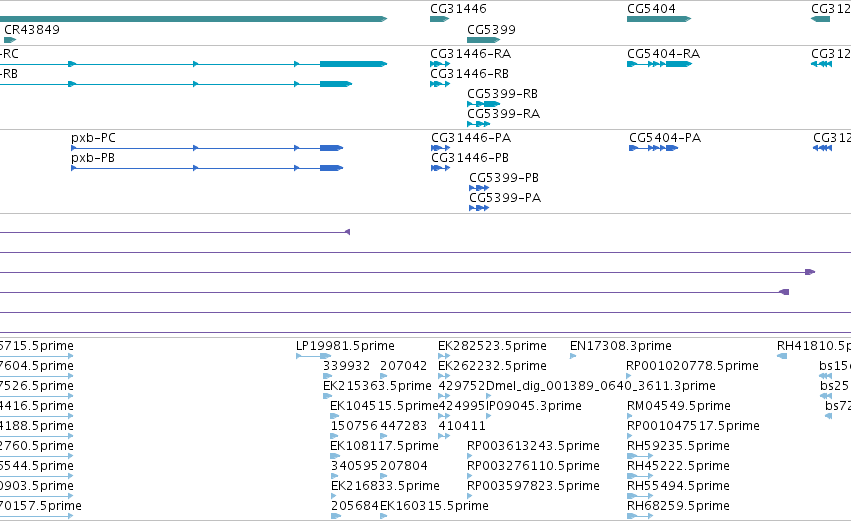Select EST LP19981.5prime
The height and width of the screenshot is (521, 851).
tap(345, 346)
